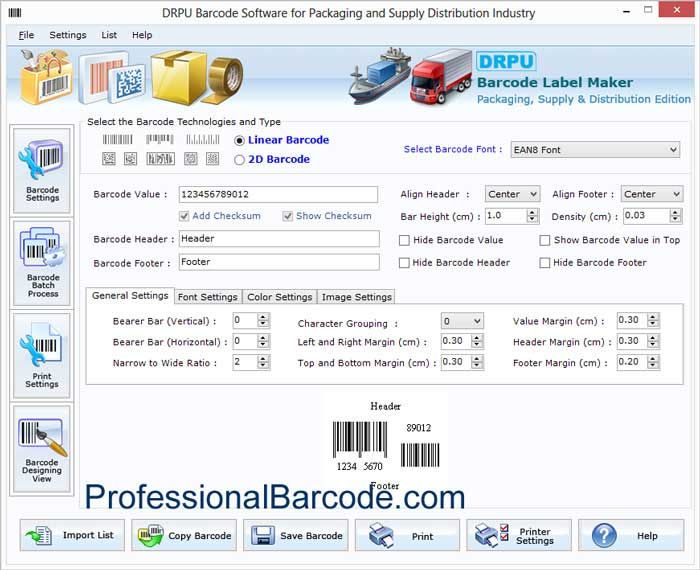Click the first linear barcode sample icon
This screenshot has width=700, height=570.
pyautogui.click(x=117, y=140)
